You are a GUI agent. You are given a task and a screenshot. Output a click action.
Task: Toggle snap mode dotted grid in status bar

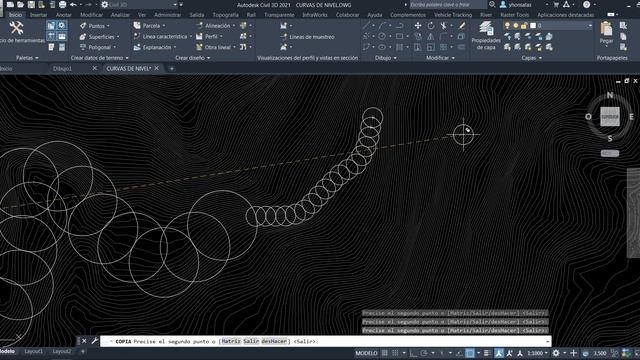[395, 353]
